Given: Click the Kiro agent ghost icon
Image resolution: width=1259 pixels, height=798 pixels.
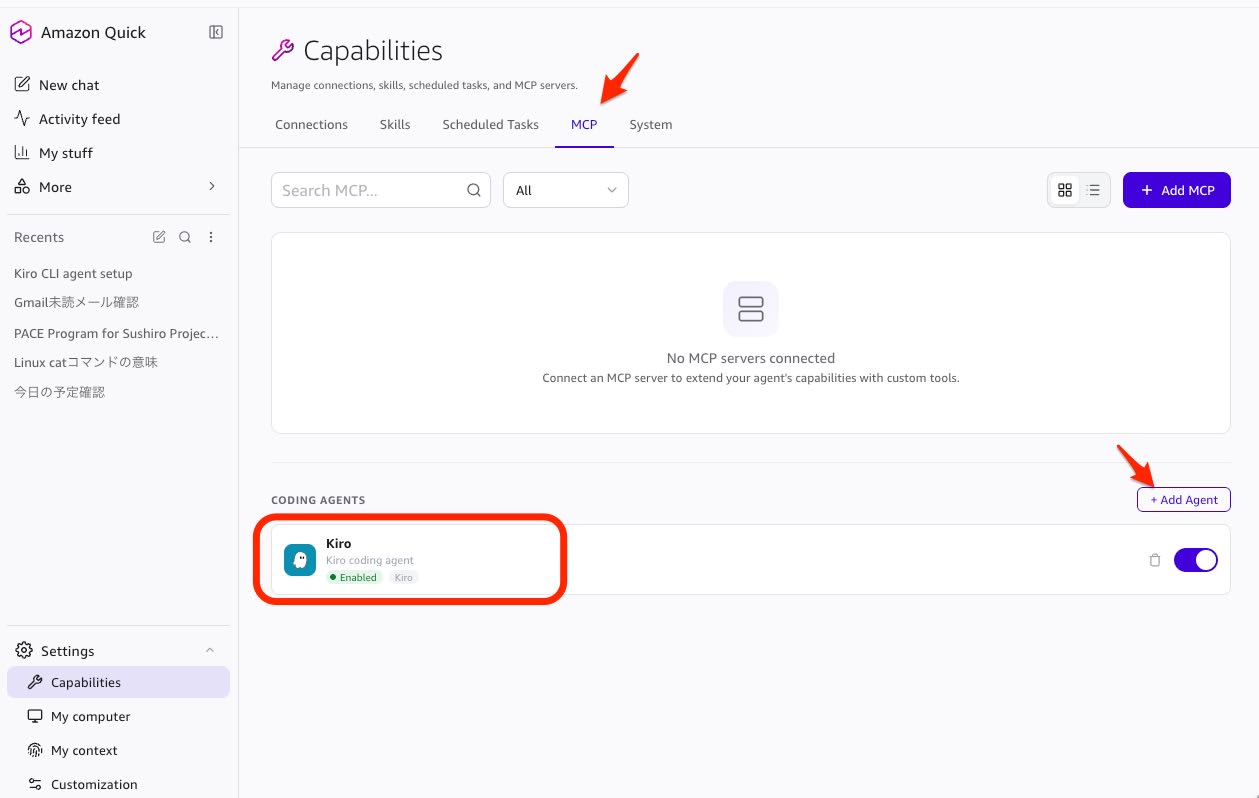Looking at the screenshot, I should 300,560.
